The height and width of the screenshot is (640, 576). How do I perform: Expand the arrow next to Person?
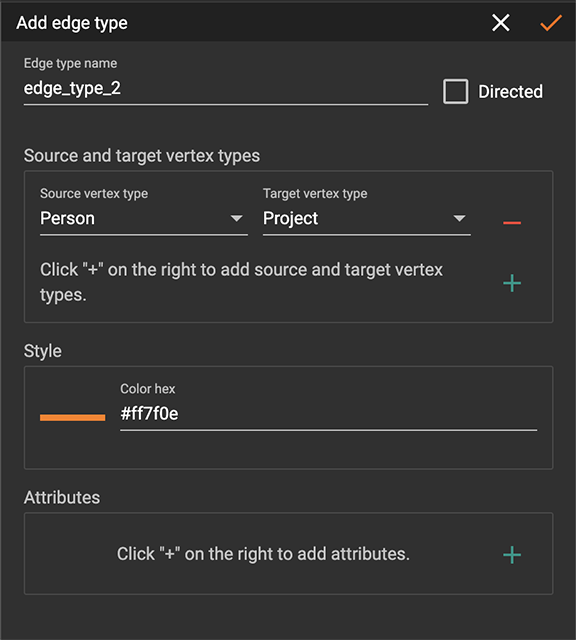(236, 218)
